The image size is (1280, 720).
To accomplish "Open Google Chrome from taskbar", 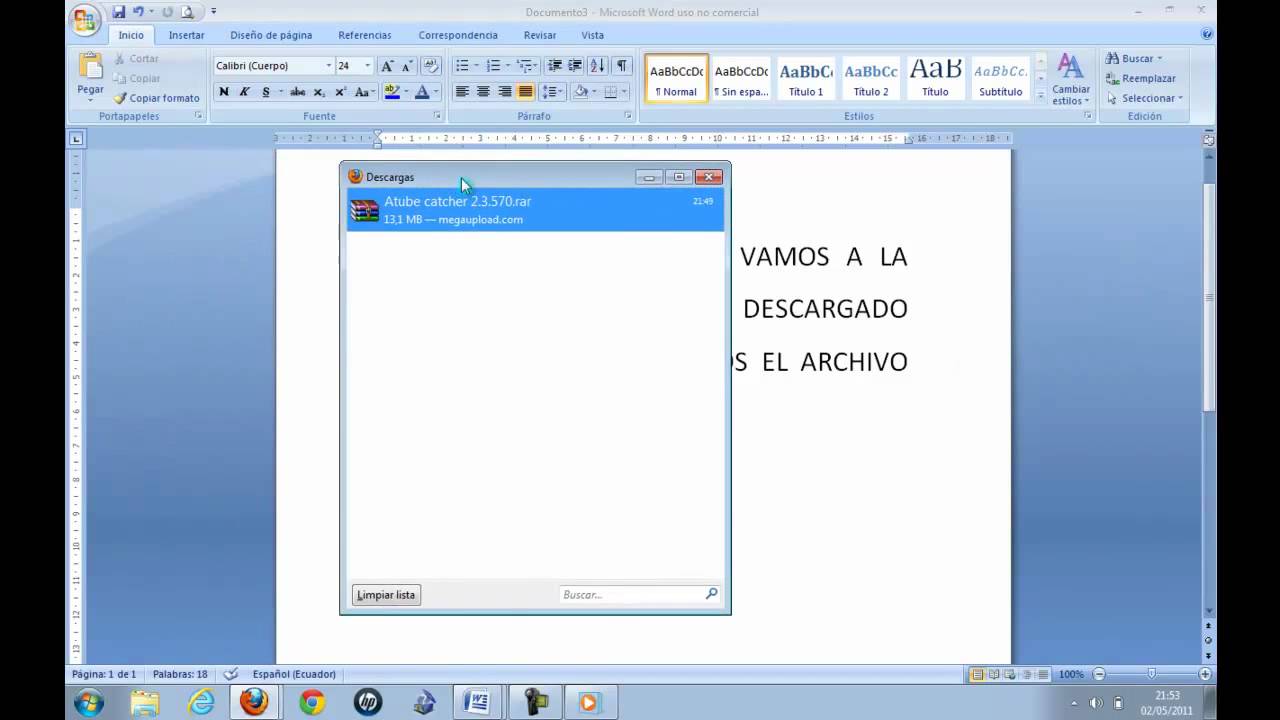I will 312,703.
